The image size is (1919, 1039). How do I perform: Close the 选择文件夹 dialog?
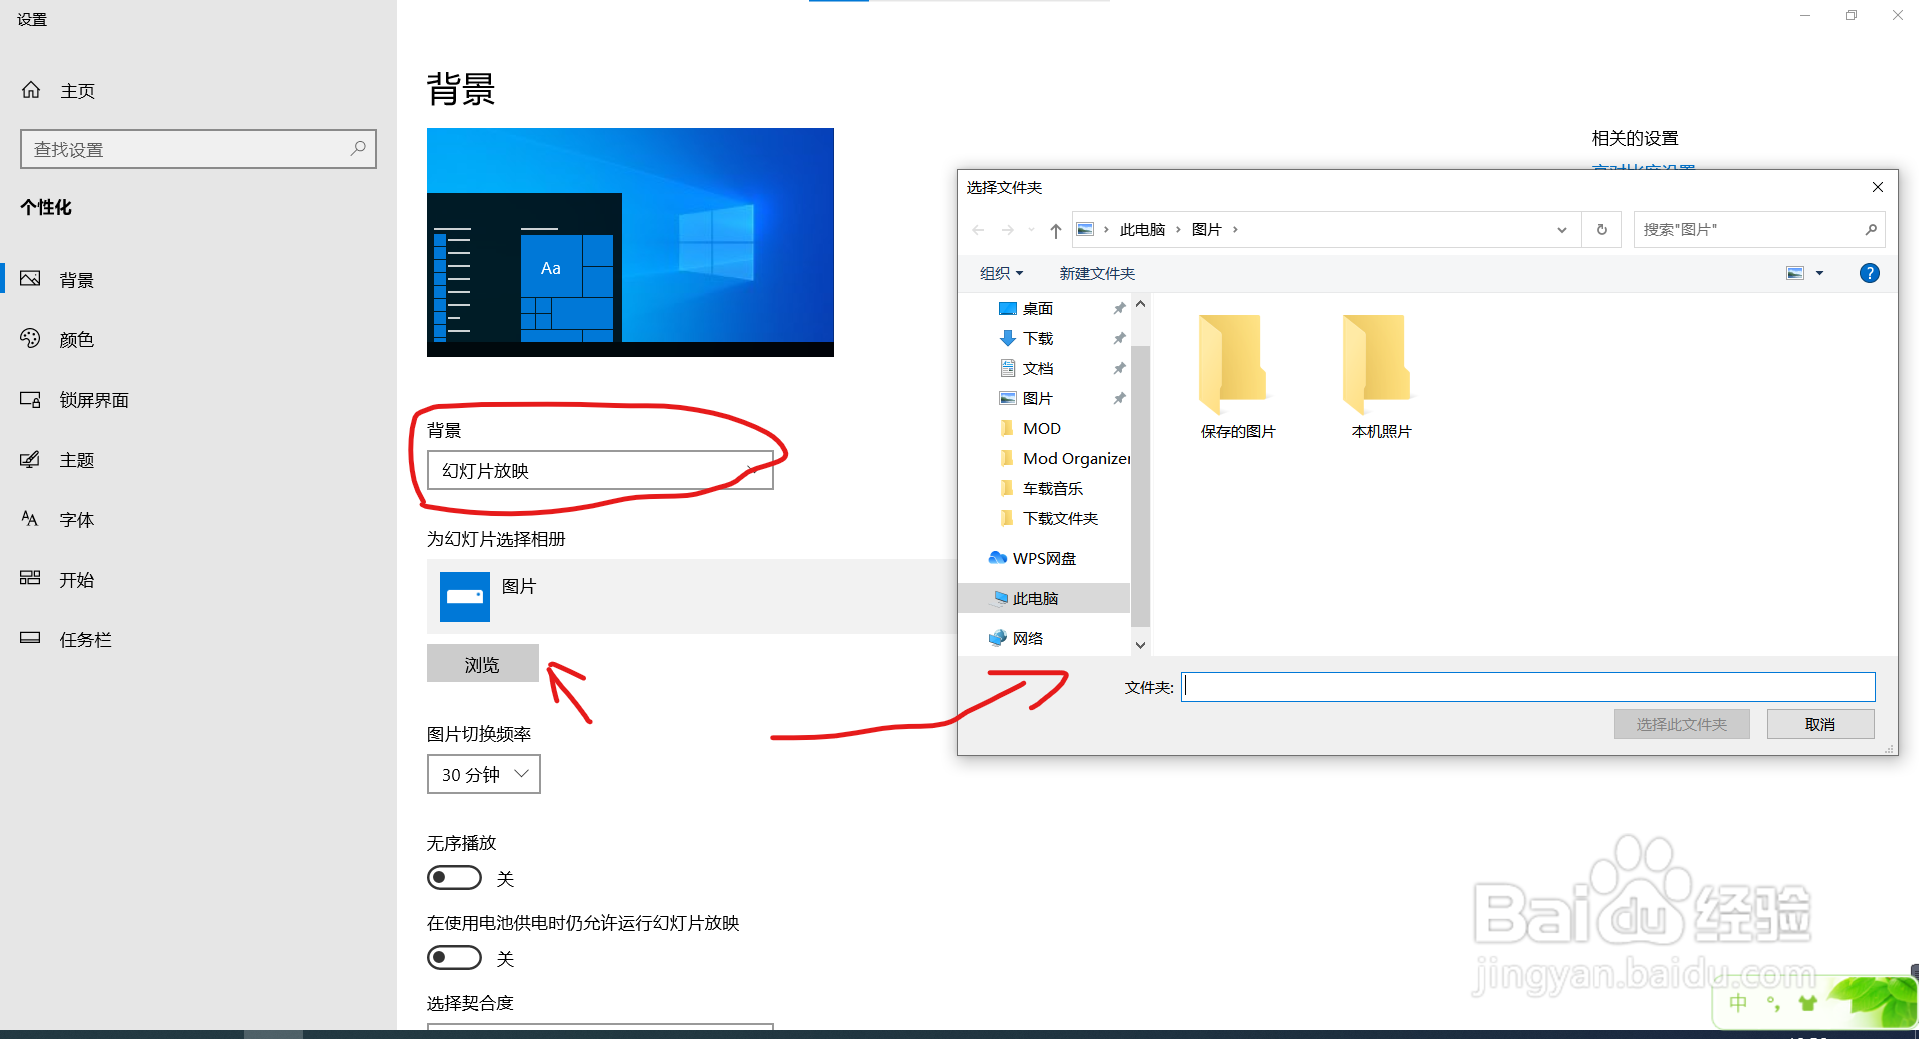(x=1877, y=187)
